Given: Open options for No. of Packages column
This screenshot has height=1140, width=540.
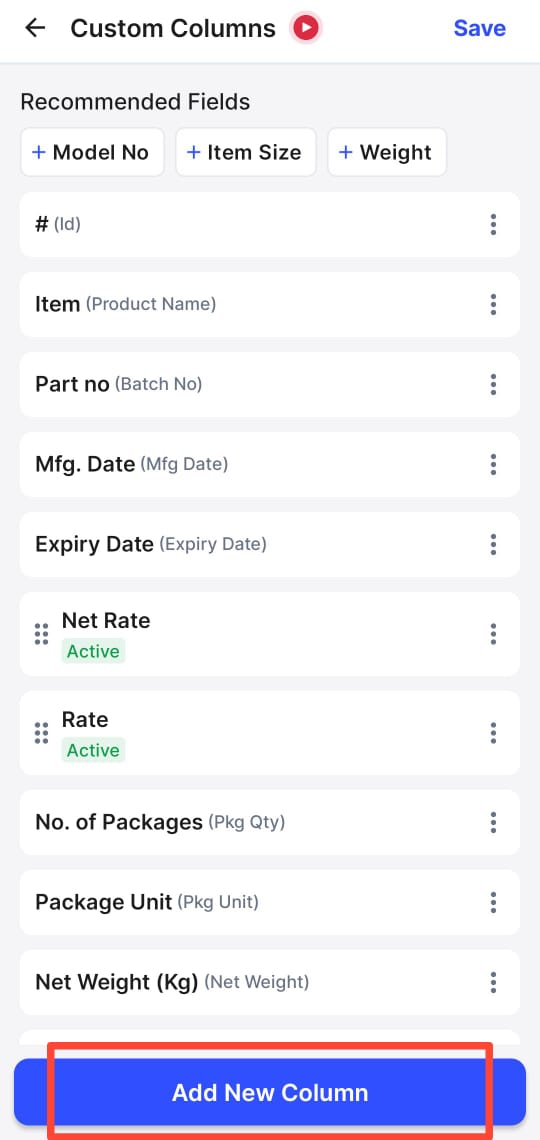Looking at the screenshot, I should point(493,822).
